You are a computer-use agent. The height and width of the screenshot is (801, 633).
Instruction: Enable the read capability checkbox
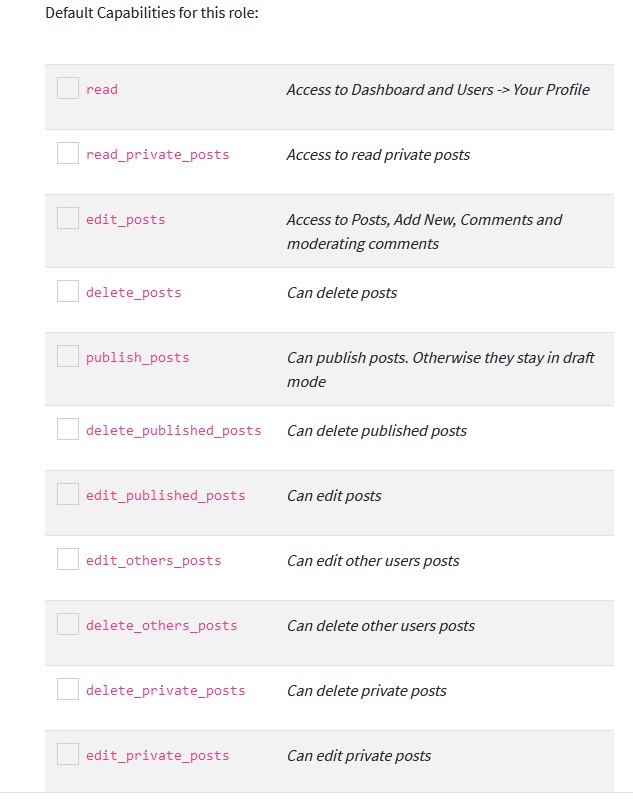(68, 88)
